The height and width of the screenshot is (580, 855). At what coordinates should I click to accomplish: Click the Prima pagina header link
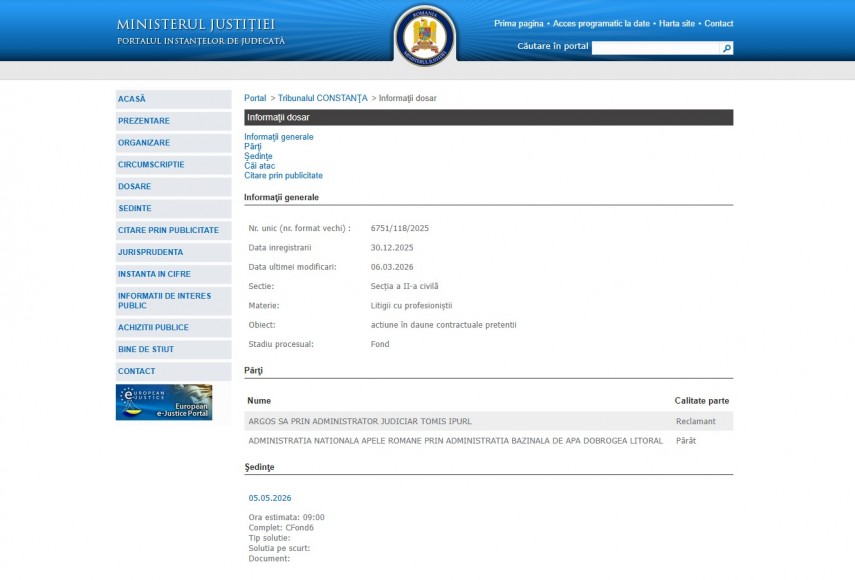click(519, 23)
